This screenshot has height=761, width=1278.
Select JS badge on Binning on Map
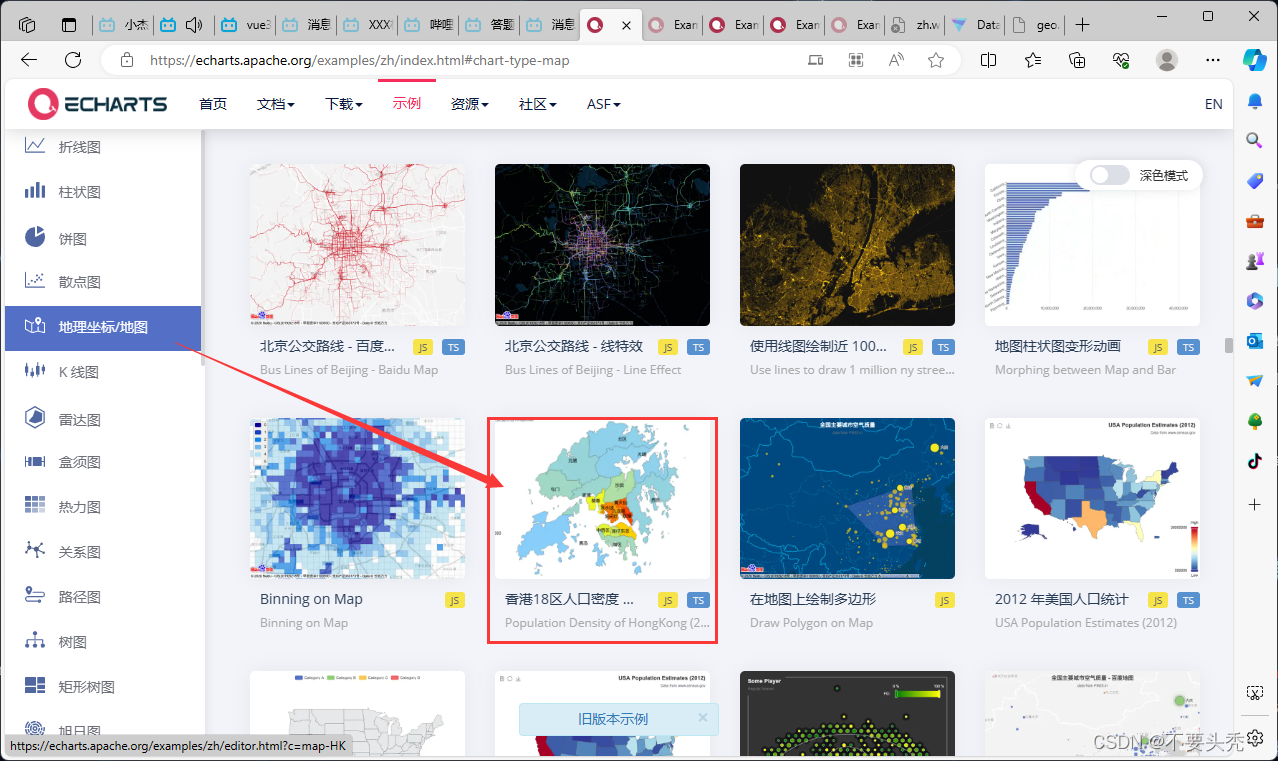[x=454, y=600]
